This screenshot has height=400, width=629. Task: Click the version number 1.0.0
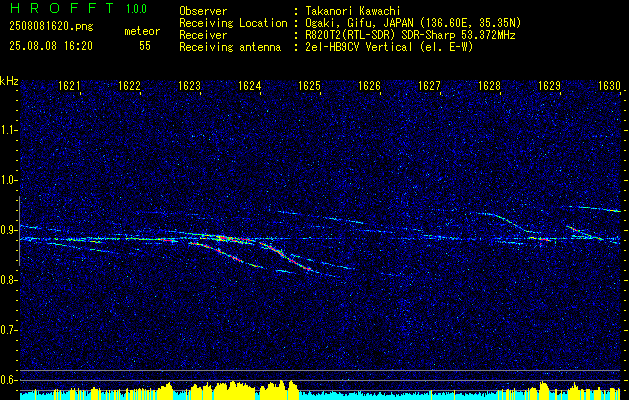pyautogui.click(x=136, y=9)
